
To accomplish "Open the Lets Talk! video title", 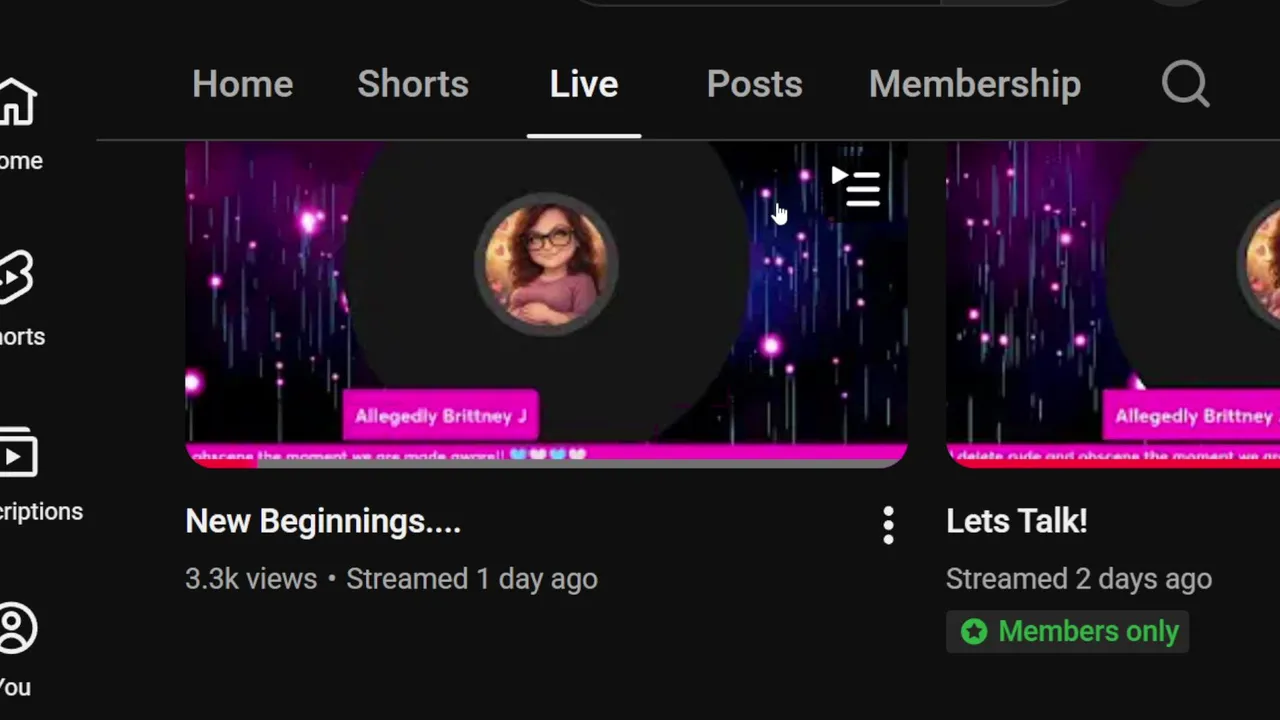I will (x=1017, y=521).
